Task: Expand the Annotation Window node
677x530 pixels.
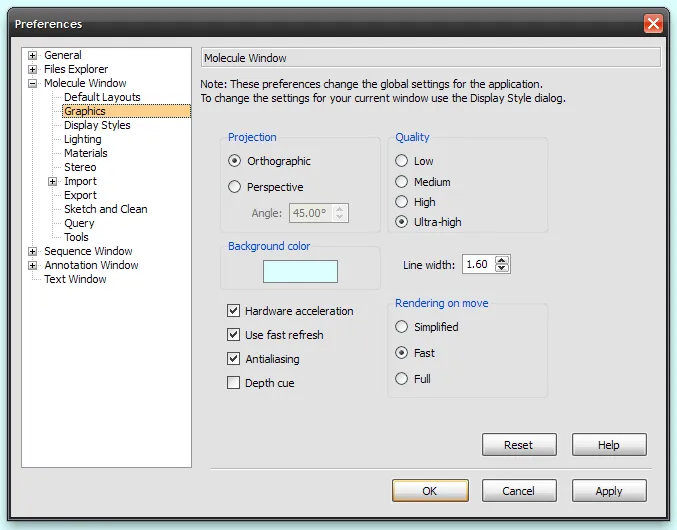Action: click(x=33, y=266)
